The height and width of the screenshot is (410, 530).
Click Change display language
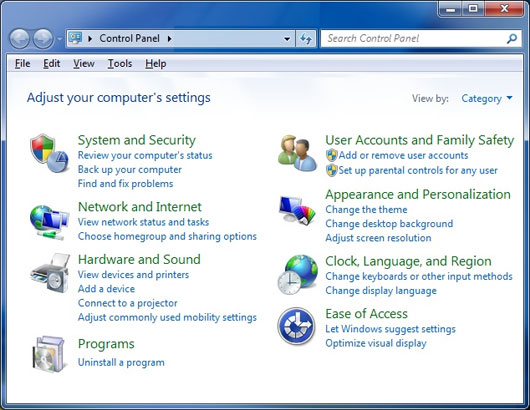point(381,291)
